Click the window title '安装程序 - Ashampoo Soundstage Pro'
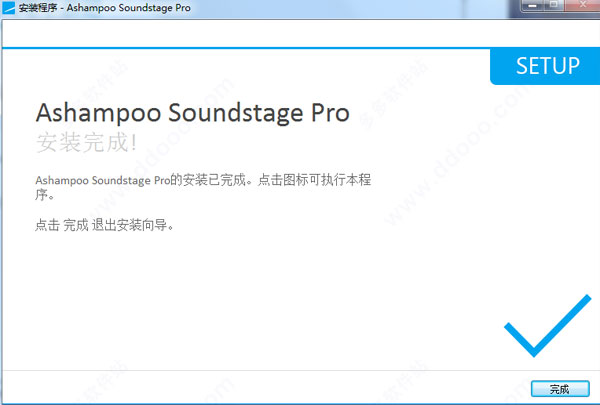 click(x=104, y=8)
